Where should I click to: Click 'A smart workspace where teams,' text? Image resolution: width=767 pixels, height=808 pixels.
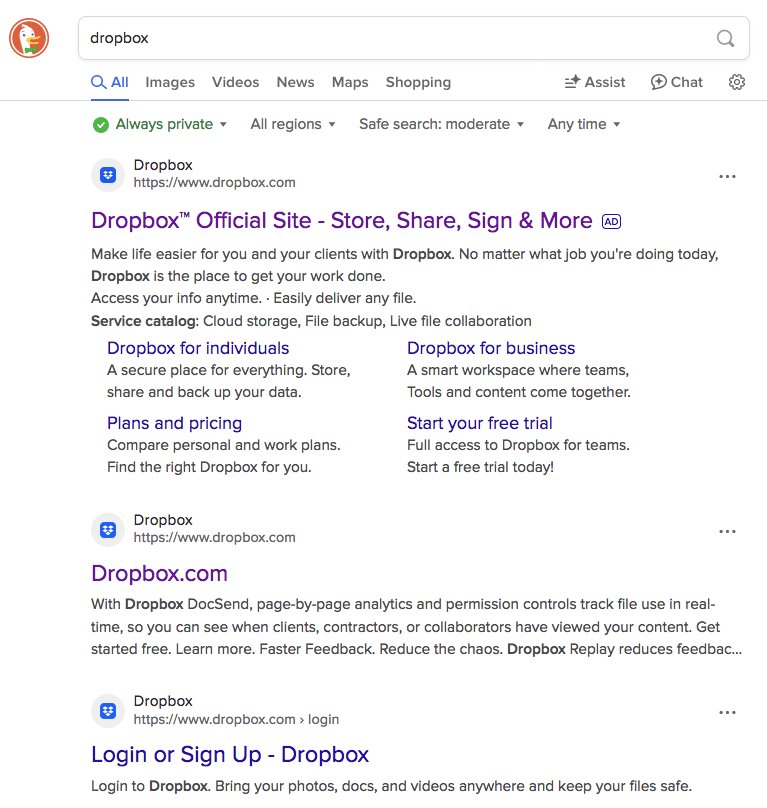[x=518, y=371]
